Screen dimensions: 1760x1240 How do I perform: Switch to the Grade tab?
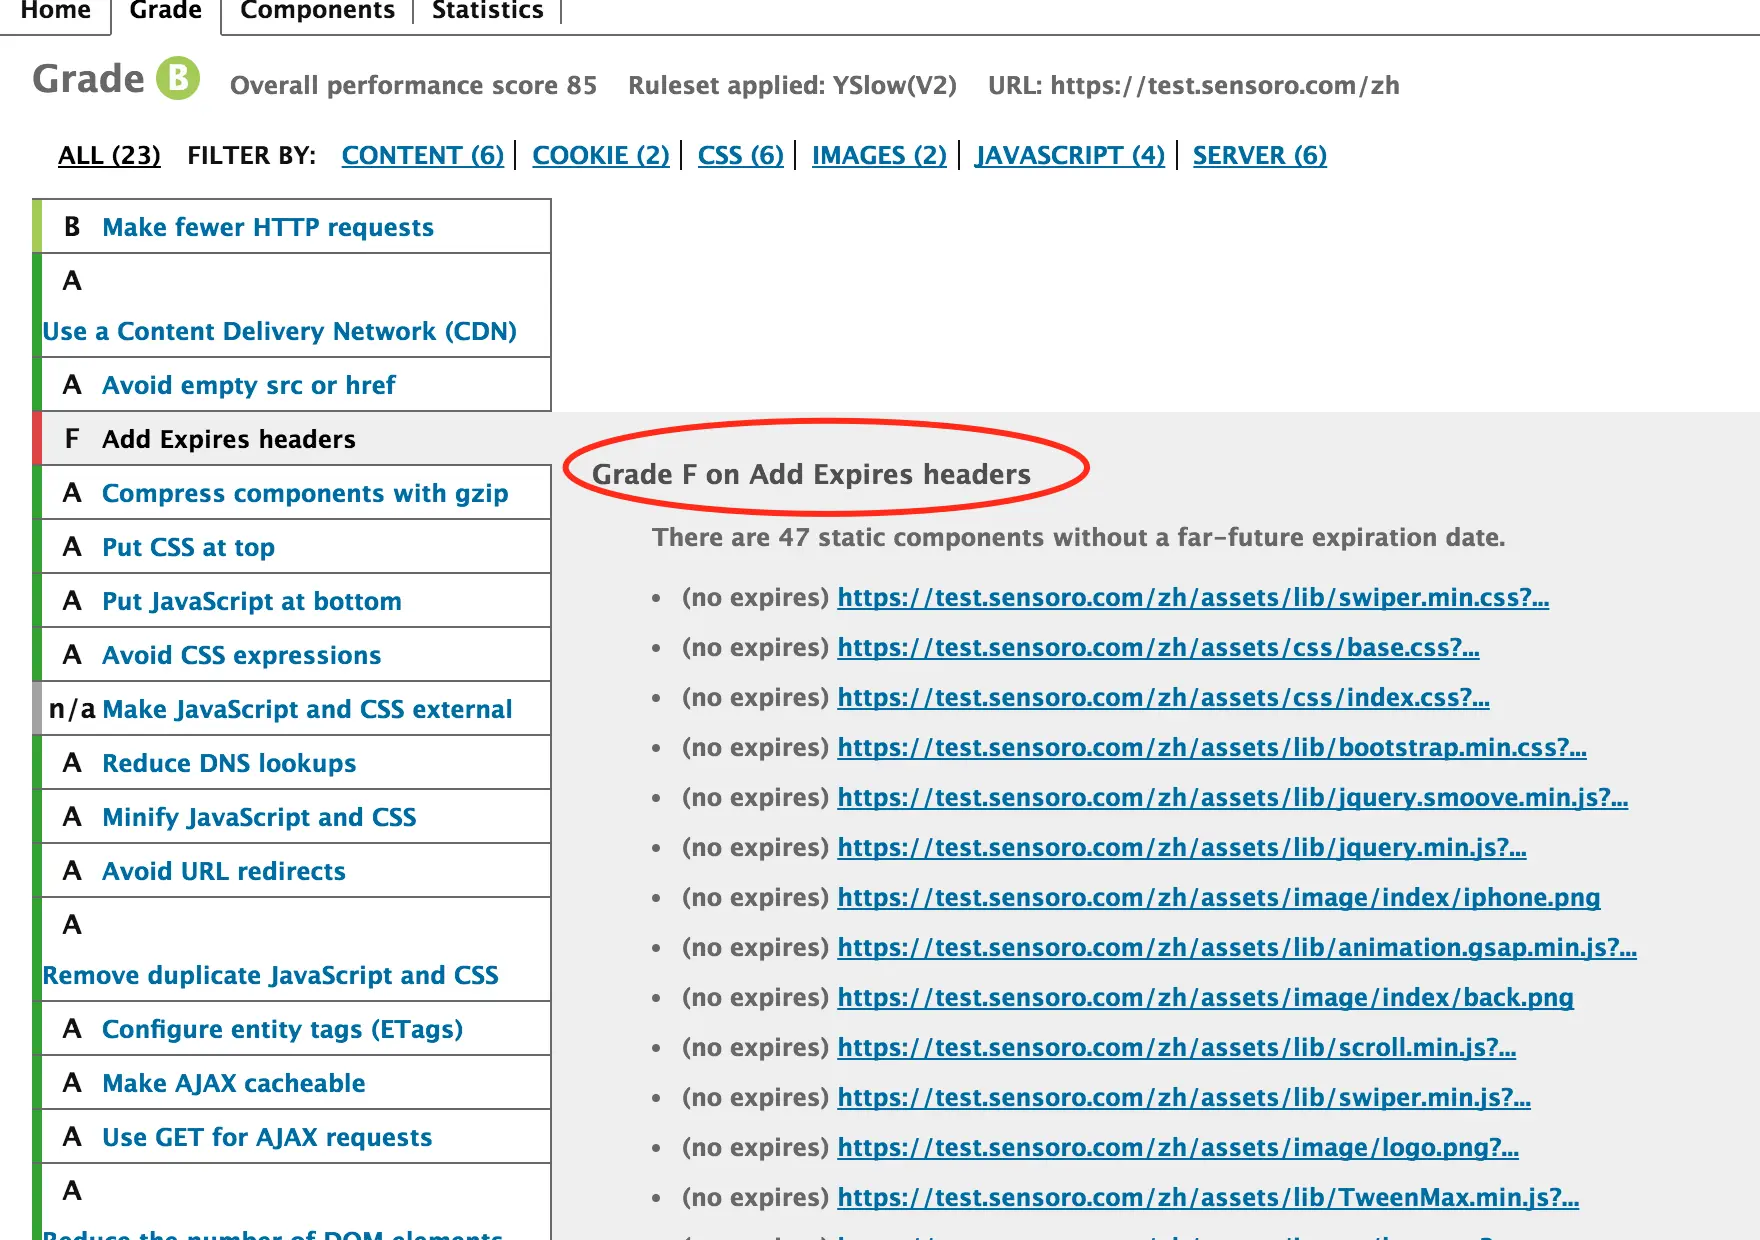[166, 11]
